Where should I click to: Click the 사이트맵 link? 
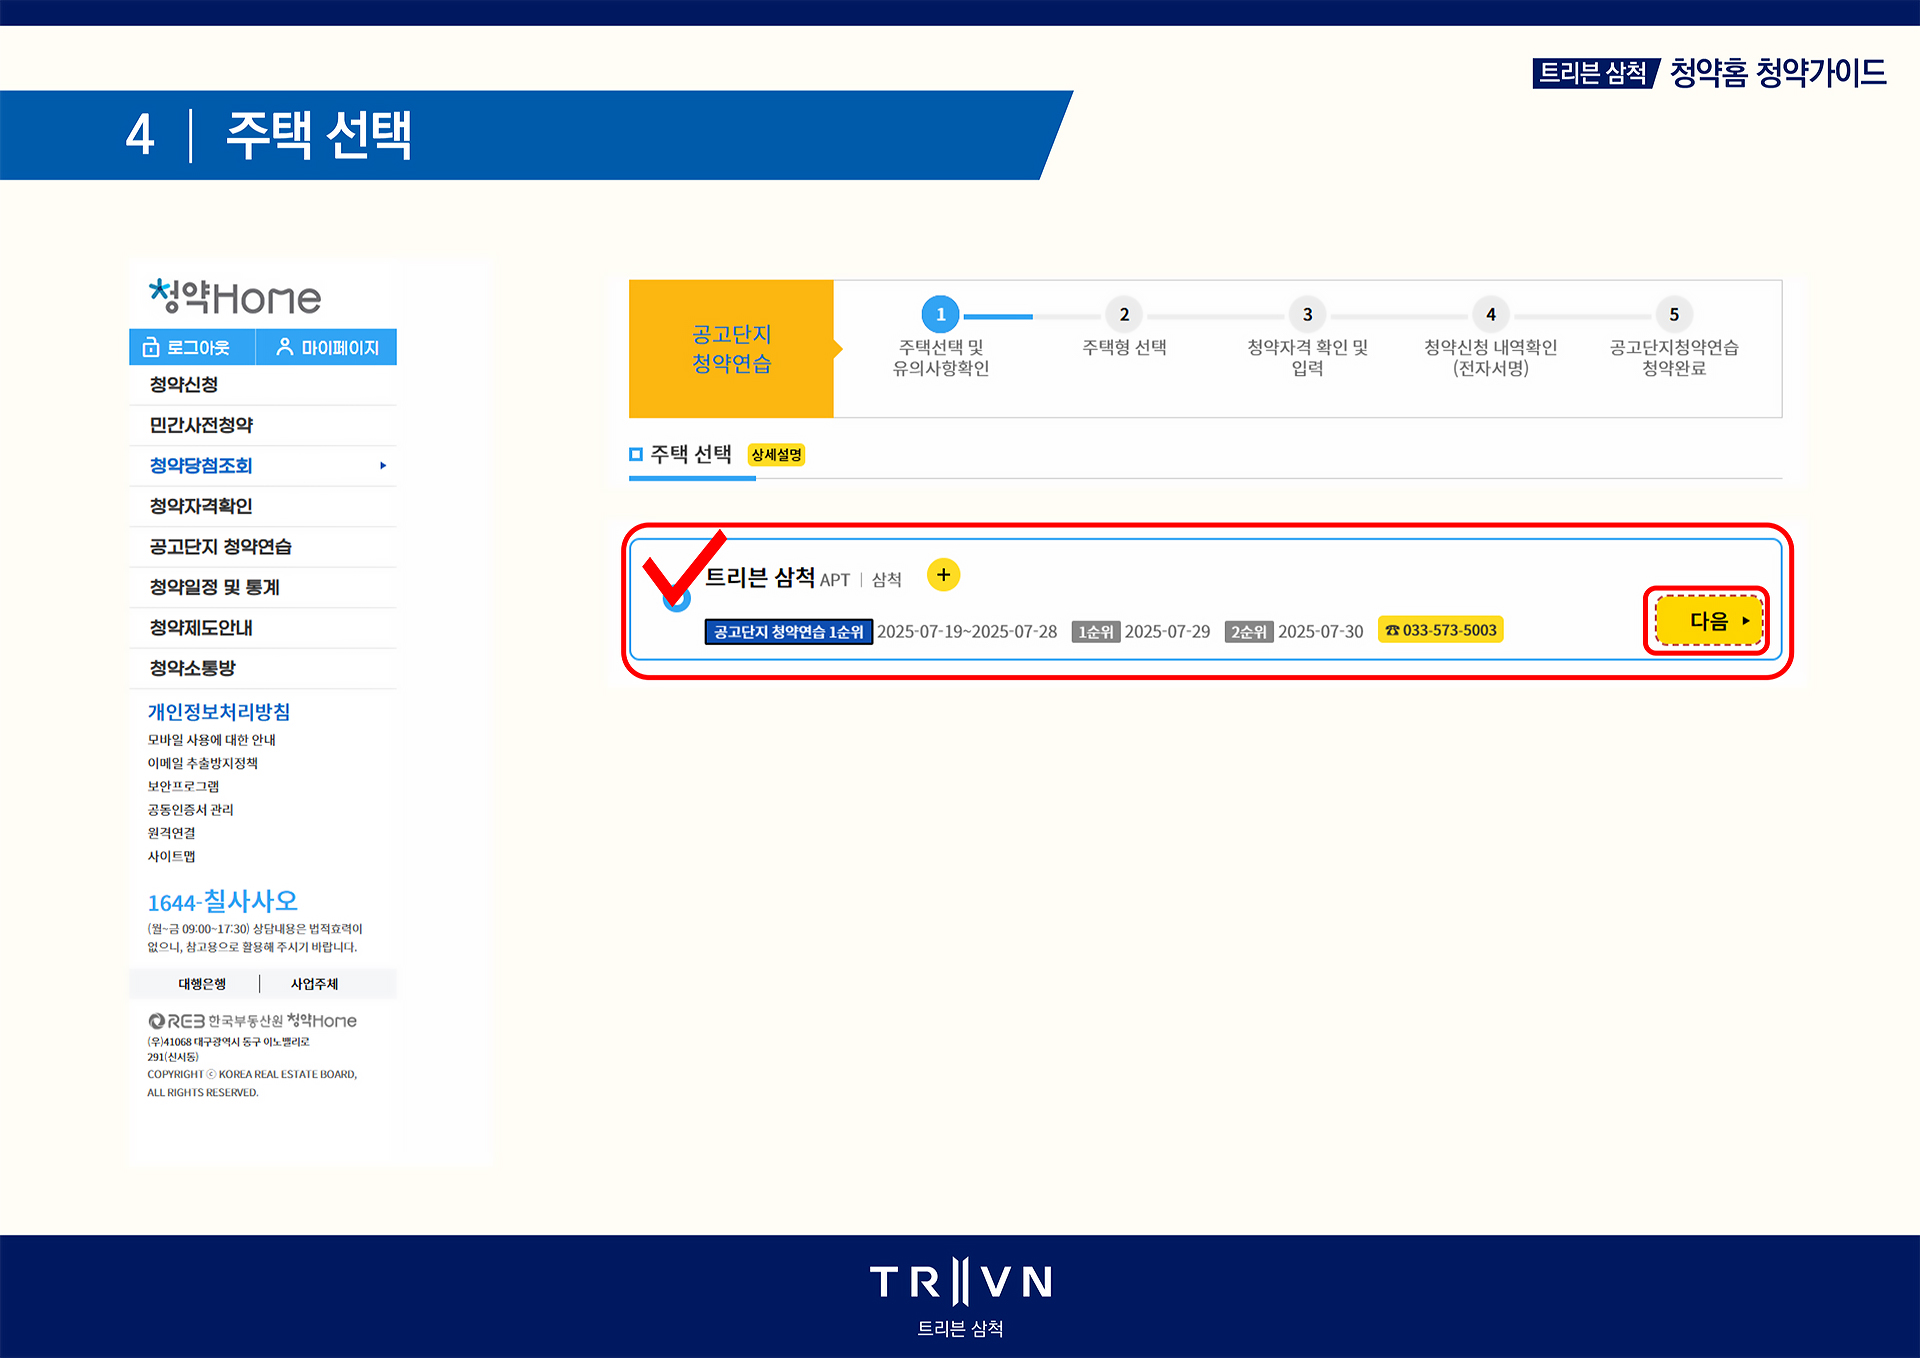(171, 856)
